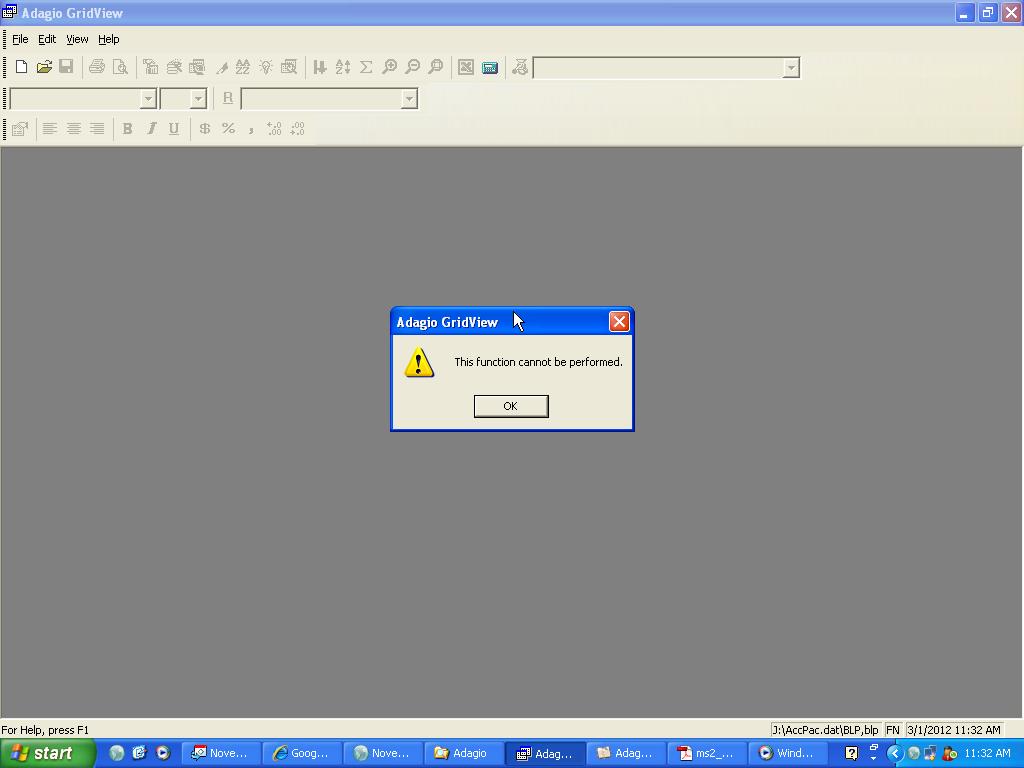Screen dimensions: 1024x768
Task: Open the View menu
Action: pyautogui.click(x=77, y=39)
